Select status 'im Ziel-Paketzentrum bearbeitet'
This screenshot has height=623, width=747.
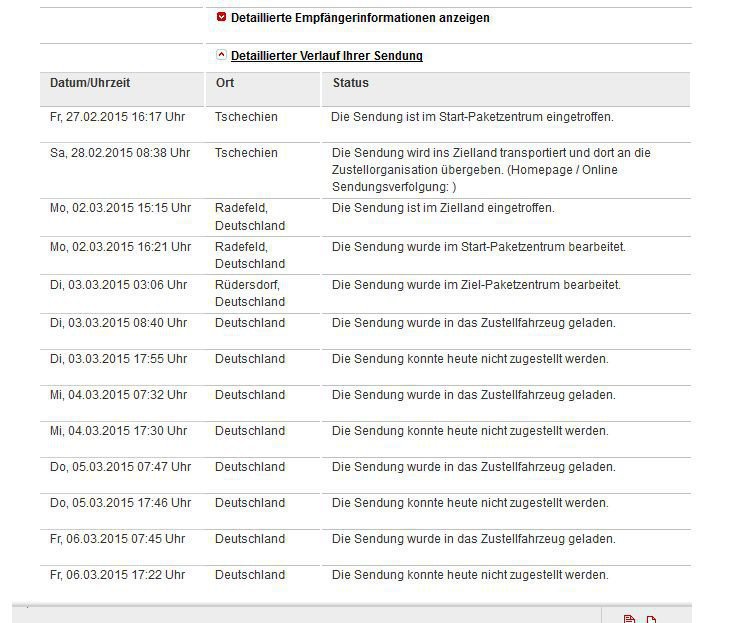[476, 285]
